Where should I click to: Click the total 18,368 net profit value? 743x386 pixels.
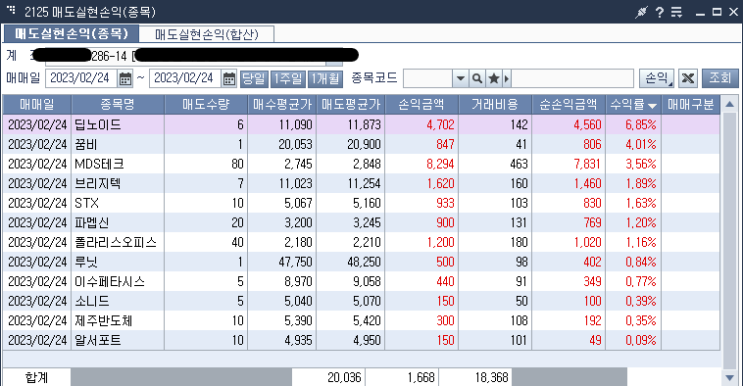coord(491,377)
